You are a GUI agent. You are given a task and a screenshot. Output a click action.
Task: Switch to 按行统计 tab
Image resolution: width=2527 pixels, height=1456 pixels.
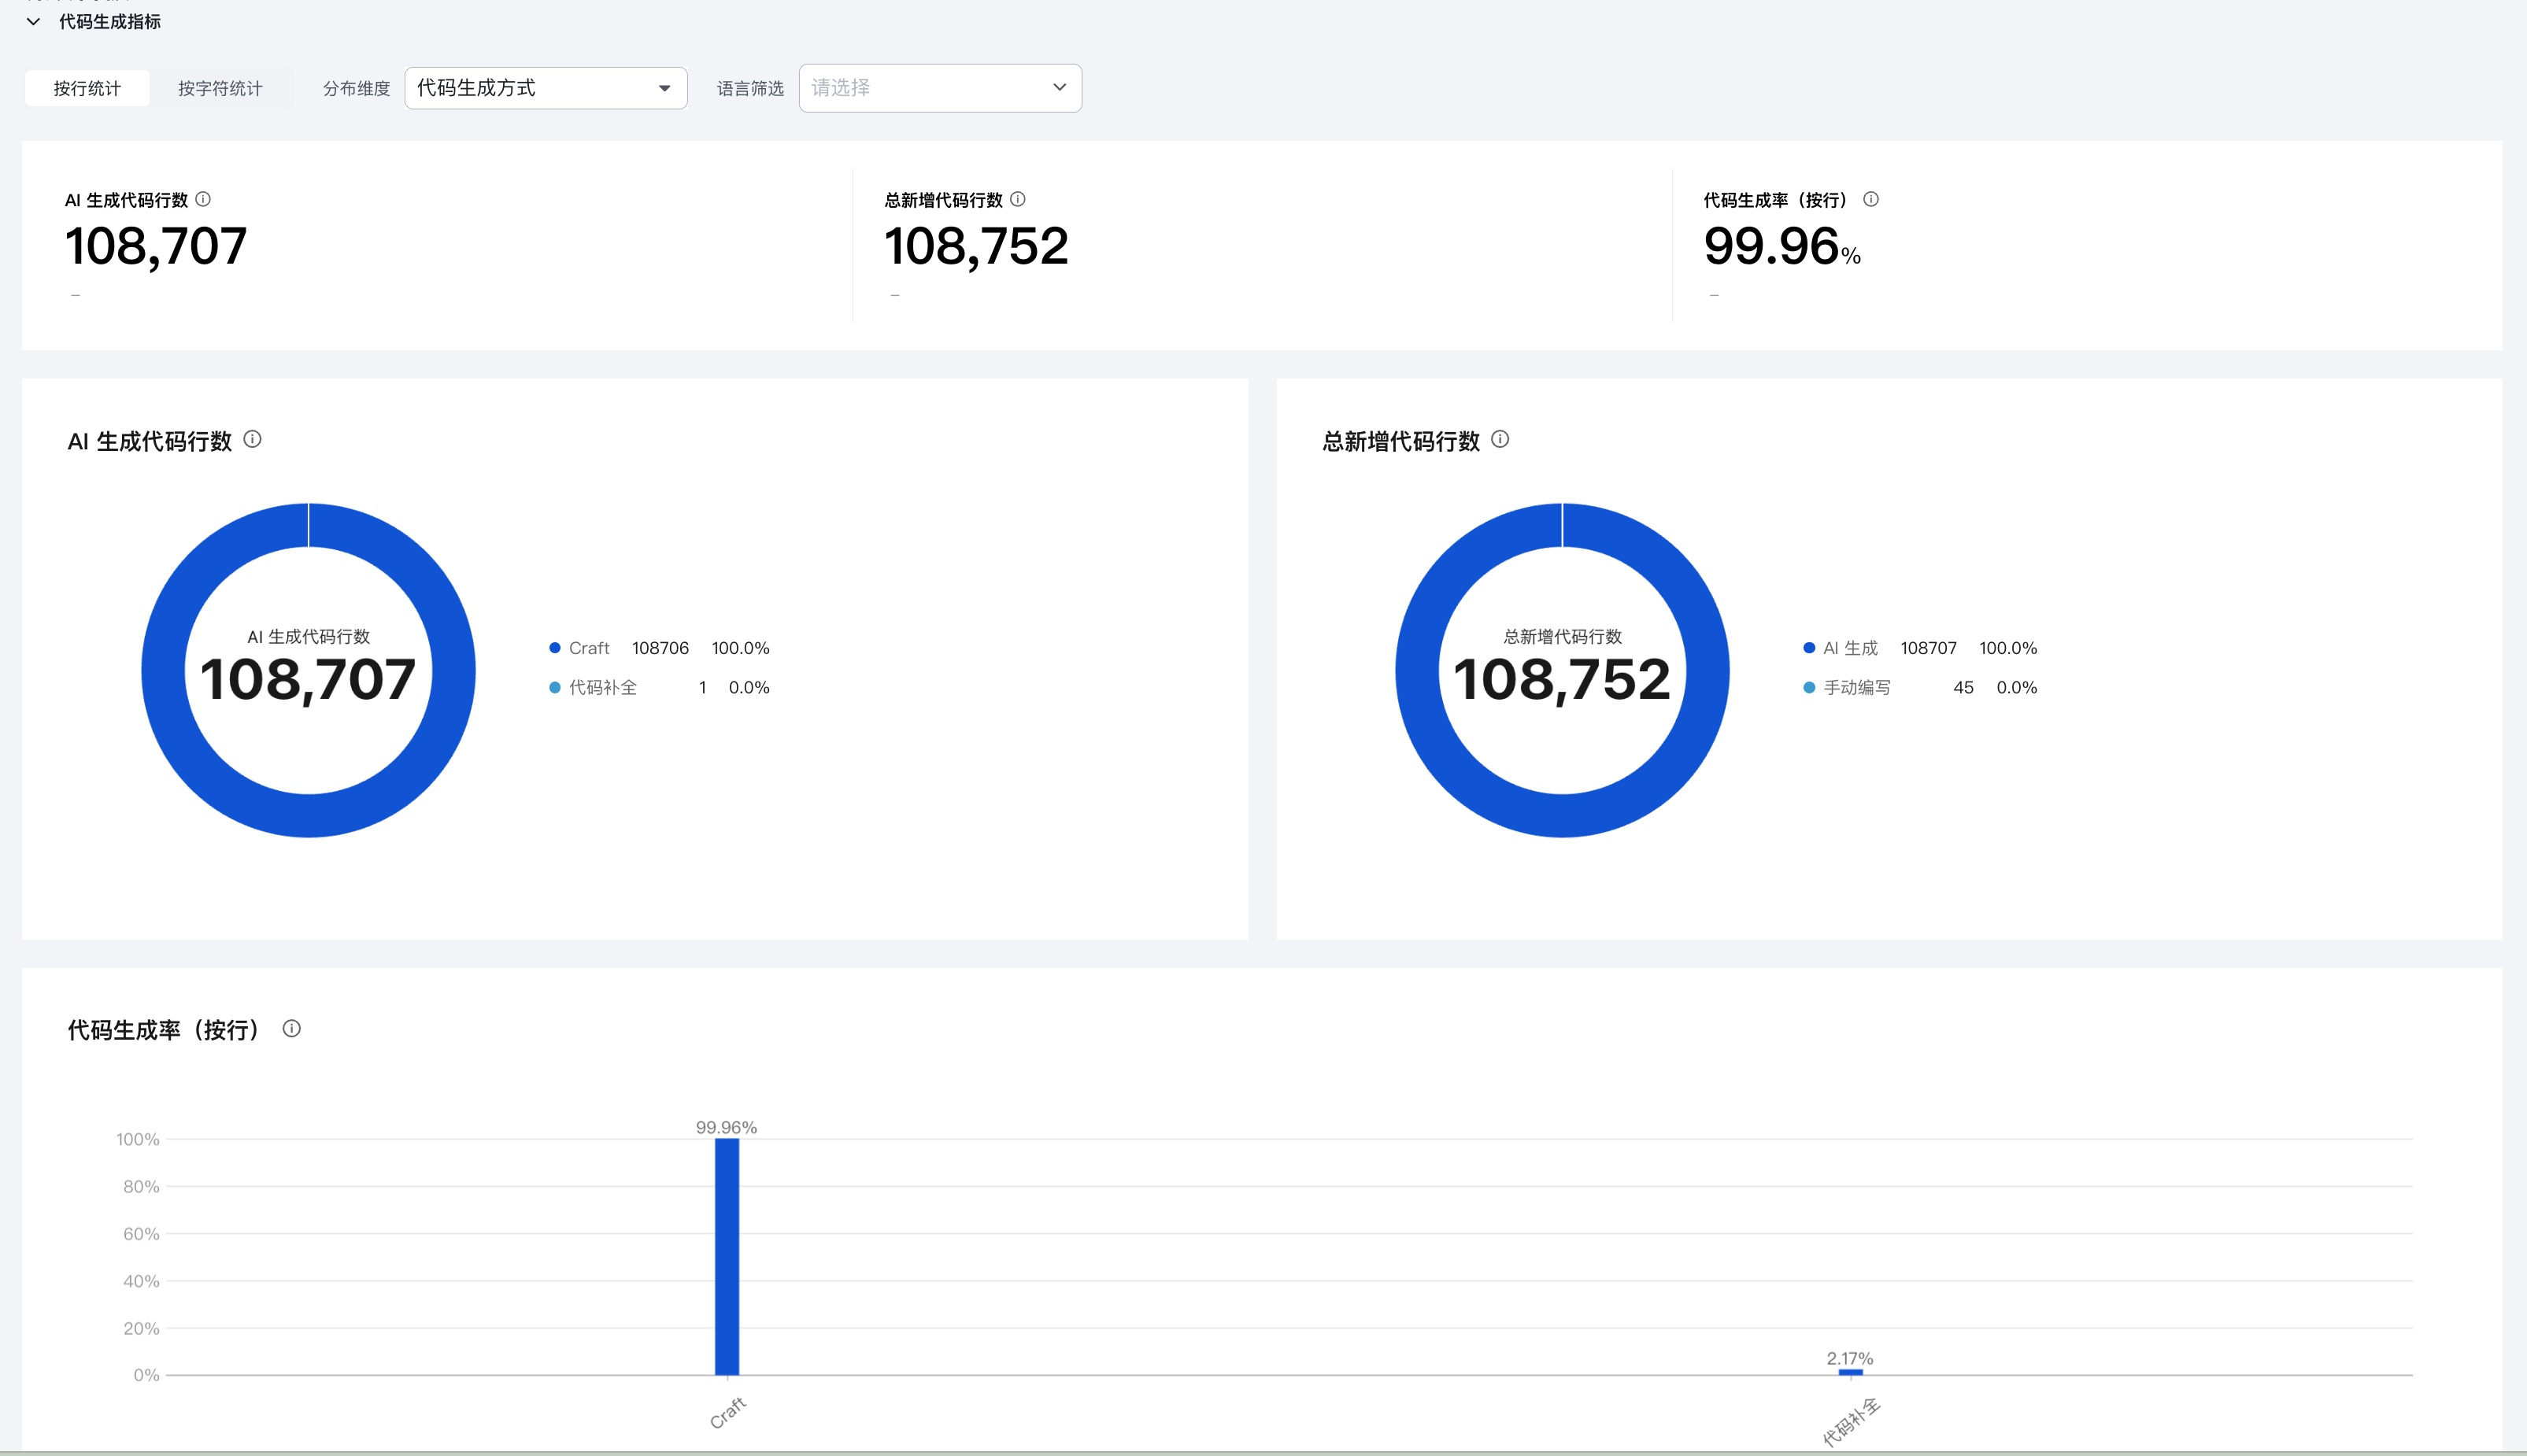(x=87, y=88)
